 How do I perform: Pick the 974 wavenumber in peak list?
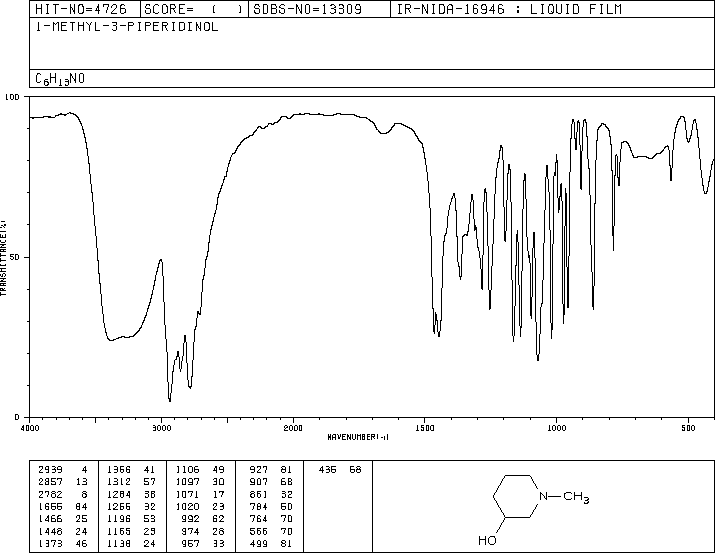191,532
